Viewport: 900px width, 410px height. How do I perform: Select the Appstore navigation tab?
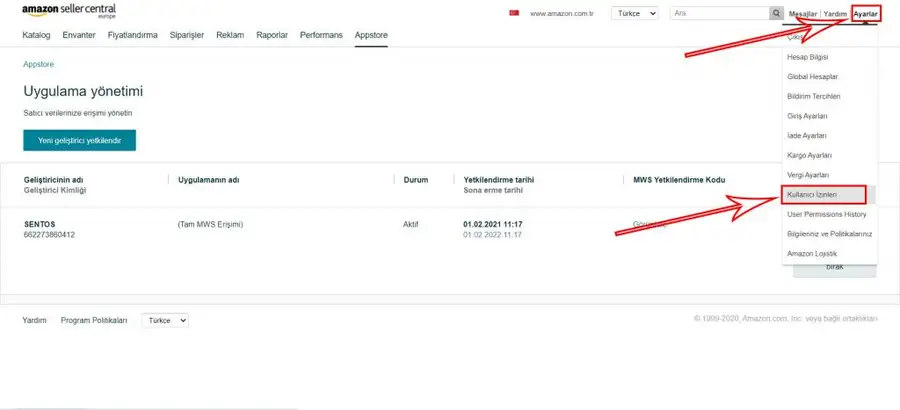pos(371,35)
